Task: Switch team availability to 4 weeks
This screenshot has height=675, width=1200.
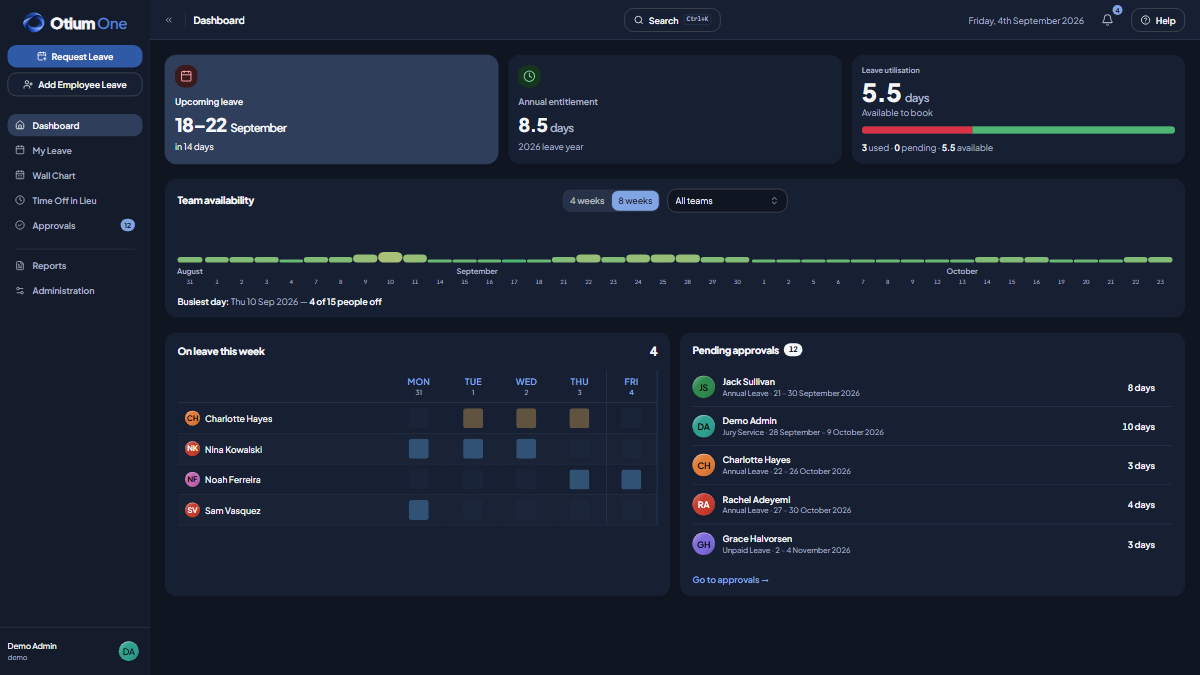Action: click(587, 201)
